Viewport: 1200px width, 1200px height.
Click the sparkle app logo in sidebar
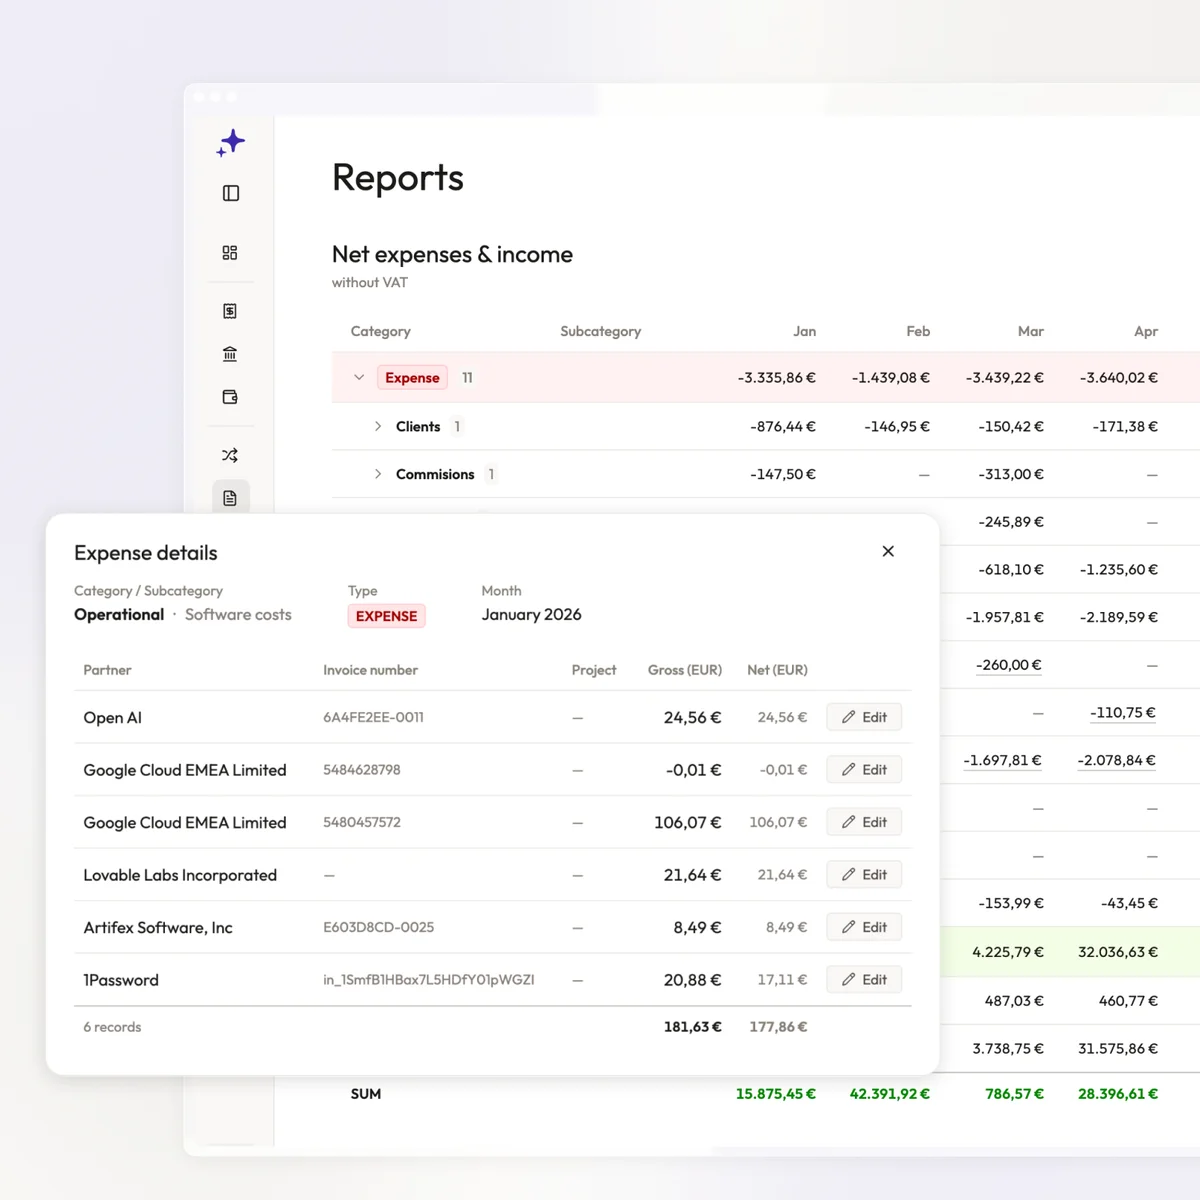coord(231,143)
